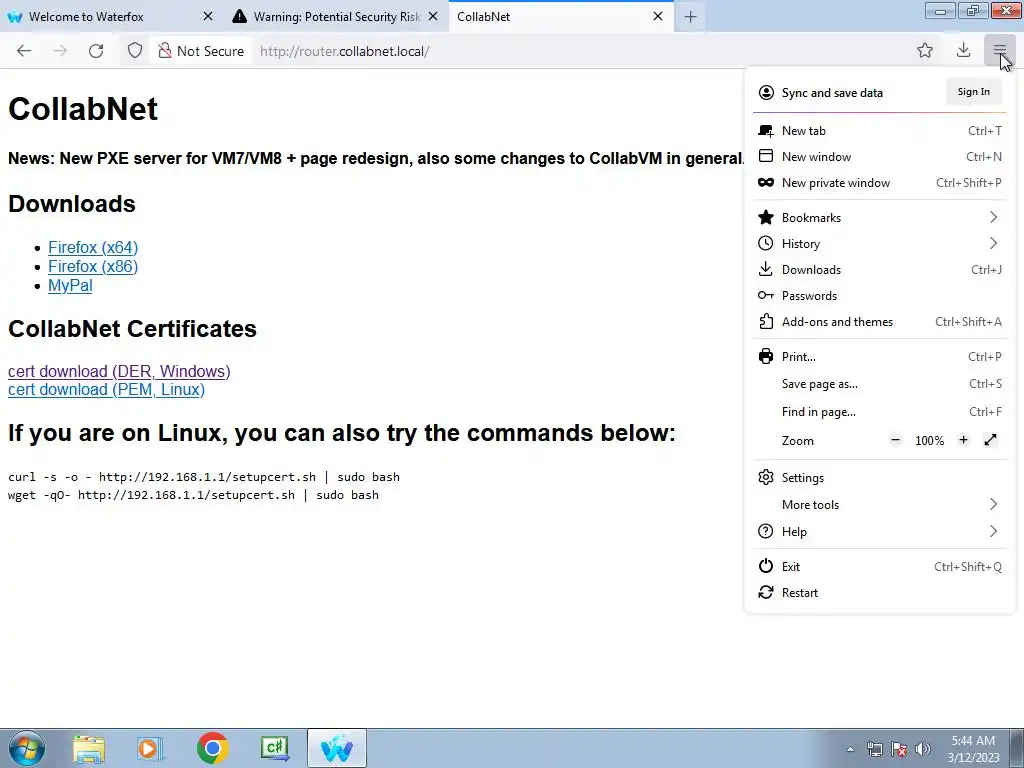Open Downloads from the menu
The image size is (1024, 768).
click(880, 270)
